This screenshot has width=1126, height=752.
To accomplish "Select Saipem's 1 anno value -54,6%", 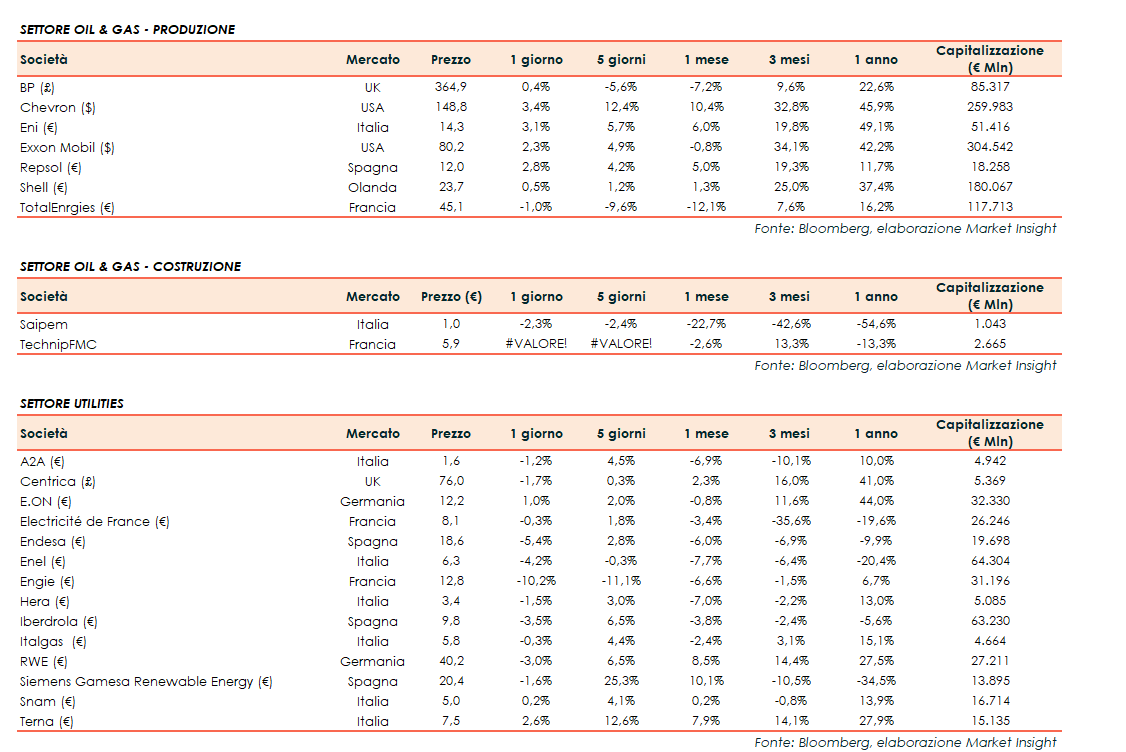I will coord(875,324).
